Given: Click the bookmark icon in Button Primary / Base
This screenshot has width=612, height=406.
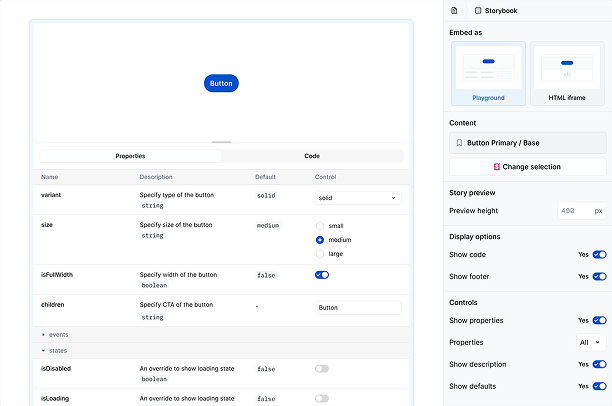Looking at the screenshot, I should [459, 143].
